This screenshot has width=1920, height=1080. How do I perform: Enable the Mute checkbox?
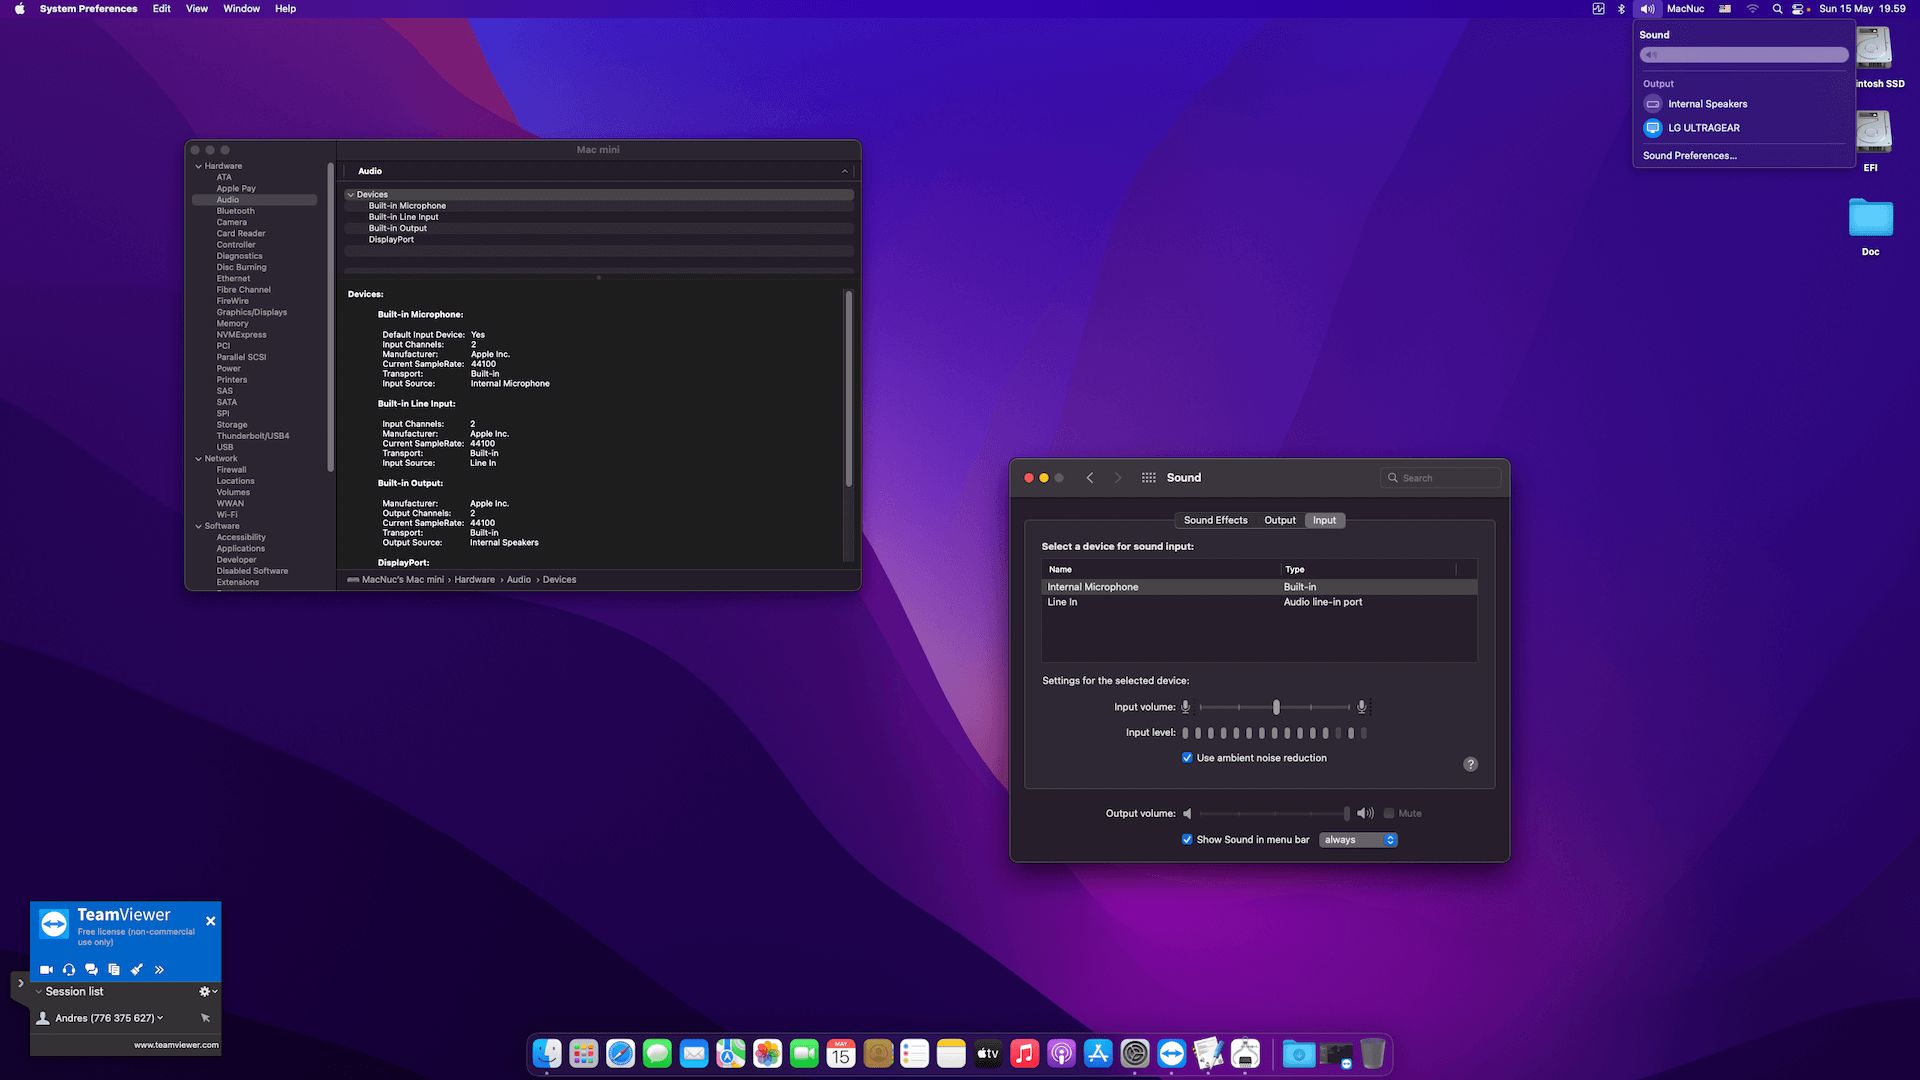pos(1389,813)
